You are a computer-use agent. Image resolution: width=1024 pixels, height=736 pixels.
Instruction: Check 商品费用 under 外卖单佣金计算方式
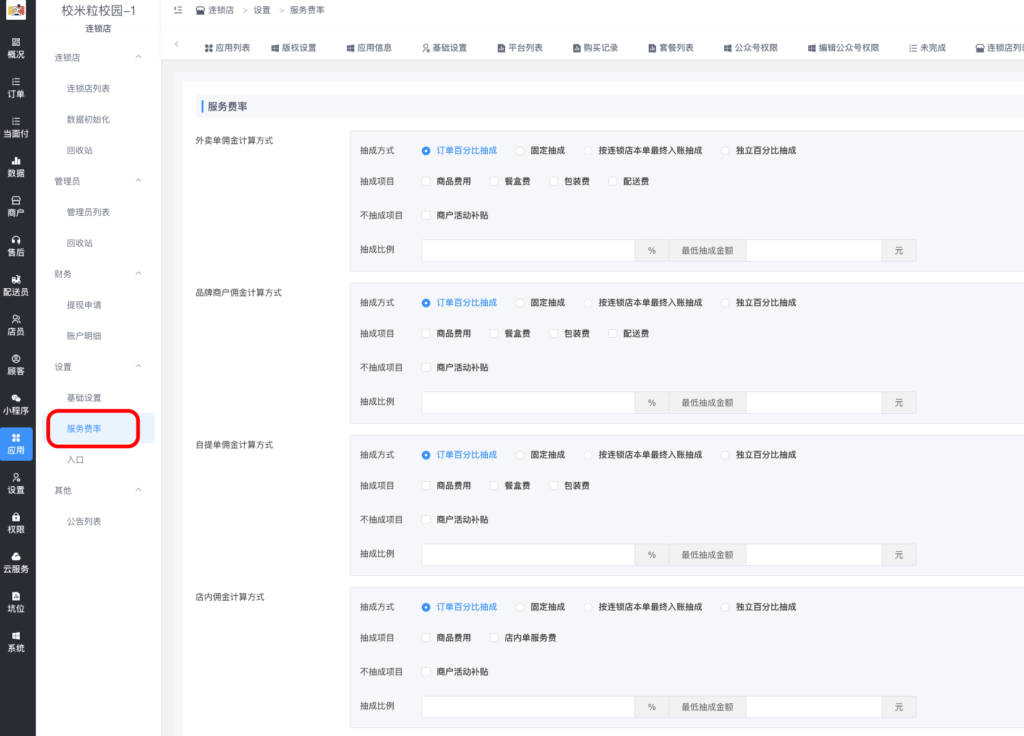coord(427,182)
